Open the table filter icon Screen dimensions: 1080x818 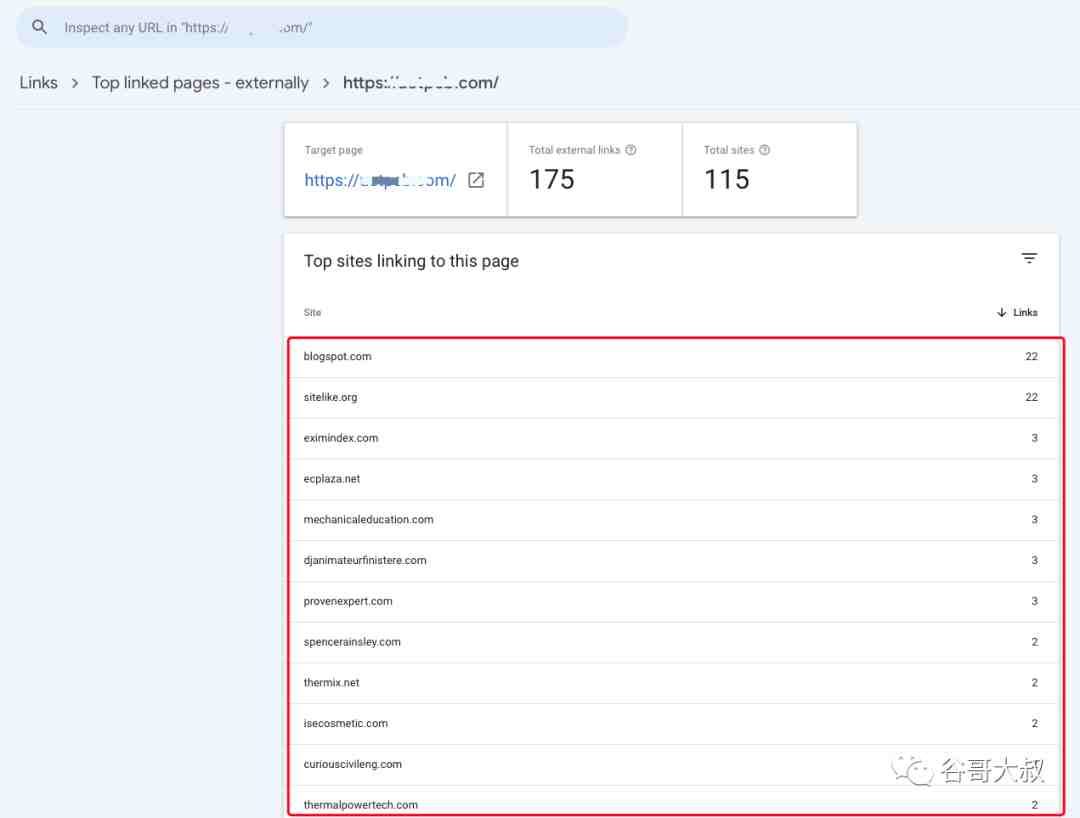(1029, 258)
